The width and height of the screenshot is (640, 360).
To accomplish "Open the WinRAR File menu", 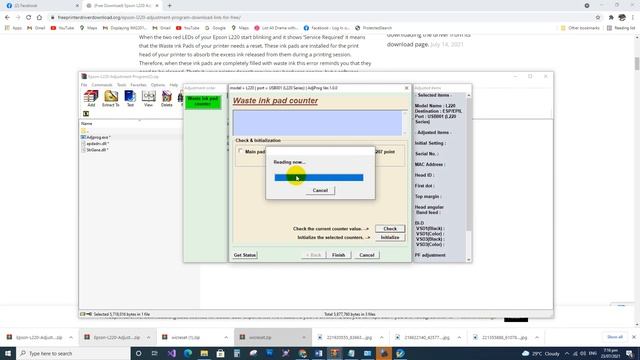I will (x=84, y=85).
